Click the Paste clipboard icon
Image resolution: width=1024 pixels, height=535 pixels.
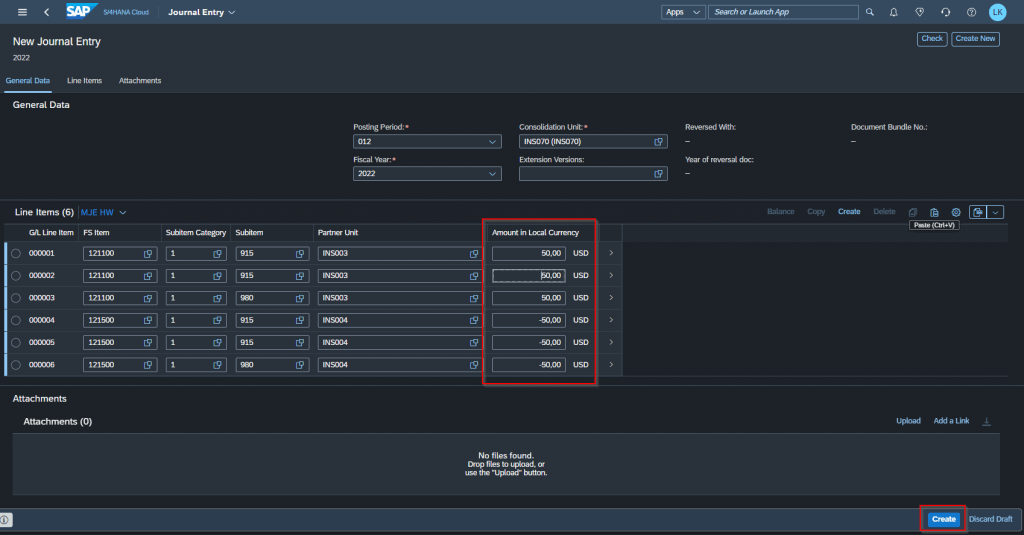pos(935,212)
